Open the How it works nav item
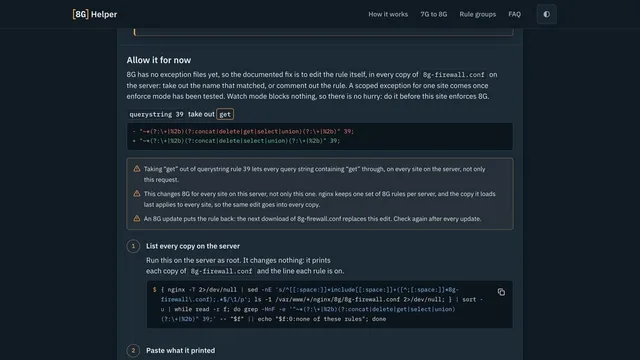The height and width of the screenshot is (360, 640). [388, 14]
